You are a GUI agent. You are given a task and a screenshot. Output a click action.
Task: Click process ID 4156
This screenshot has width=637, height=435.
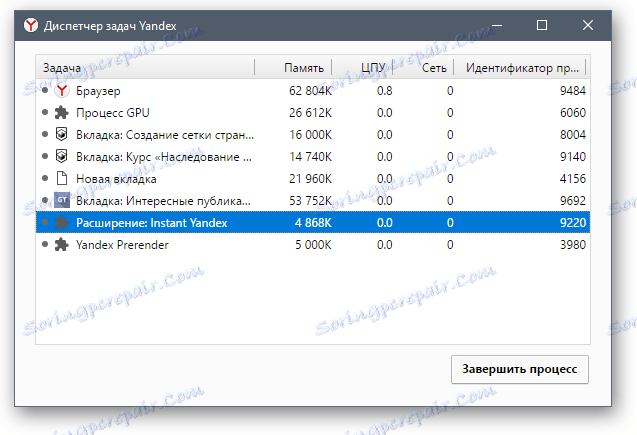click(573, 178)
